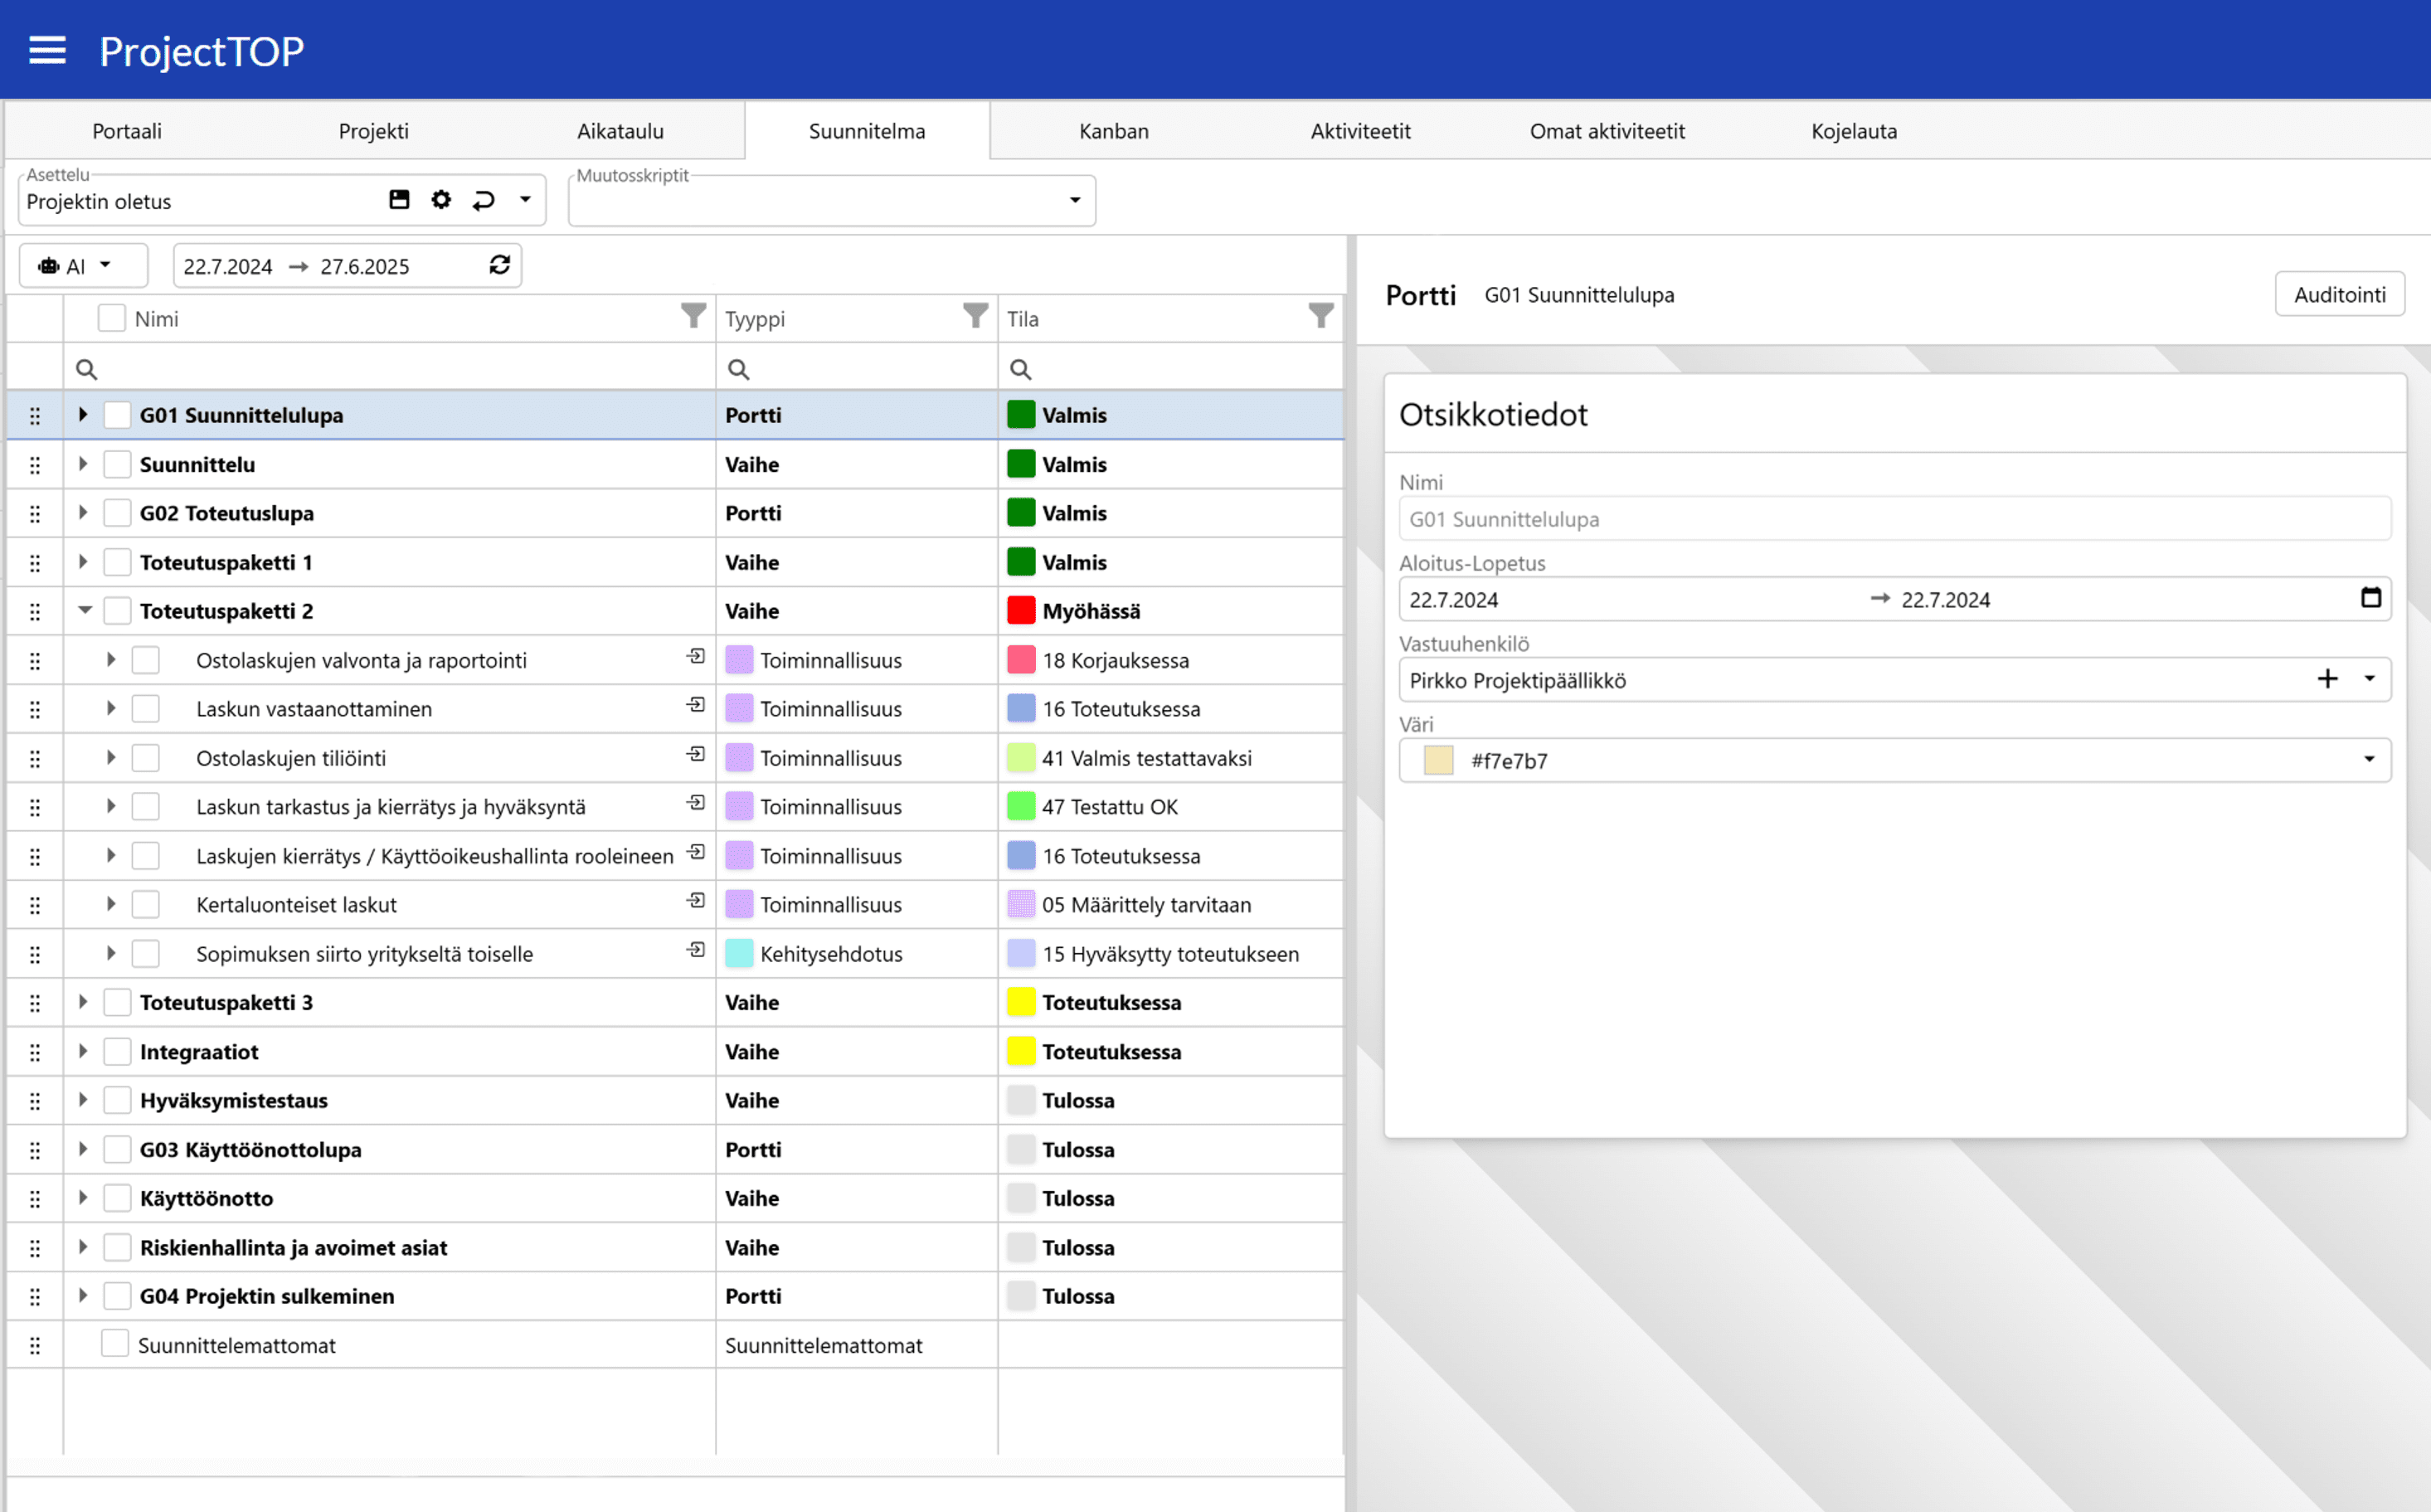
Task: Click the save layout floppy icon
Action: click(x=399, y=200)
